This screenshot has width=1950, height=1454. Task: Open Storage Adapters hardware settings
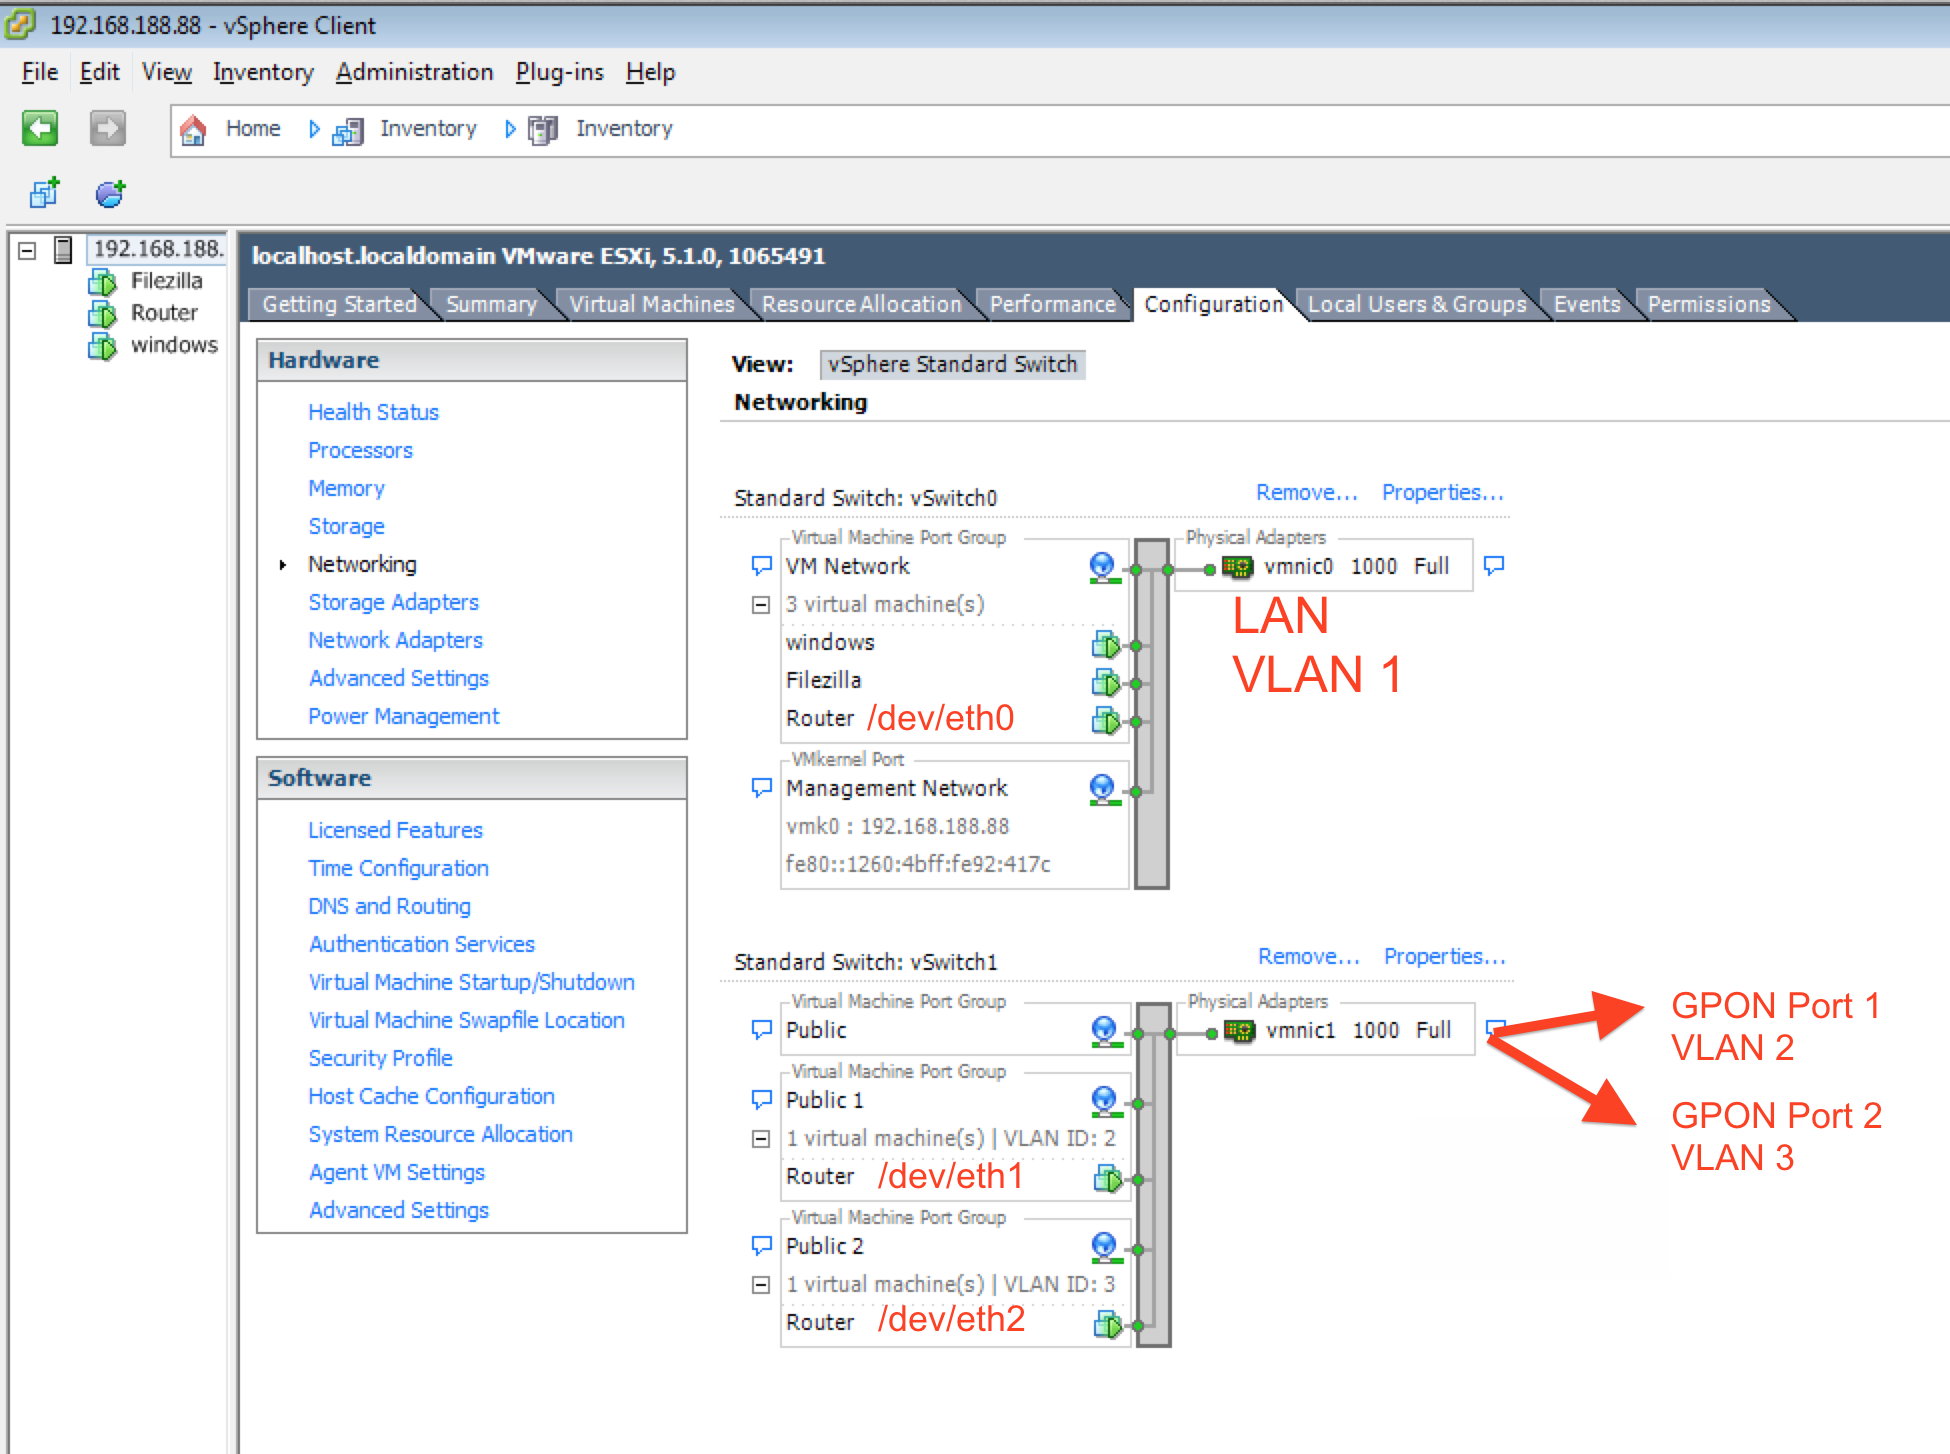point(393,602)
